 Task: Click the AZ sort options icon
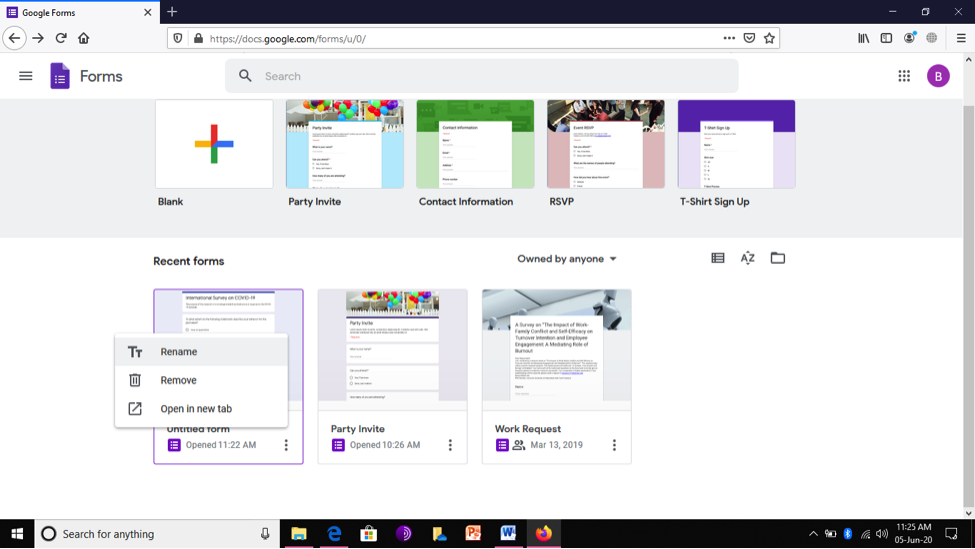pyautogui.click(x=747, y=258)
